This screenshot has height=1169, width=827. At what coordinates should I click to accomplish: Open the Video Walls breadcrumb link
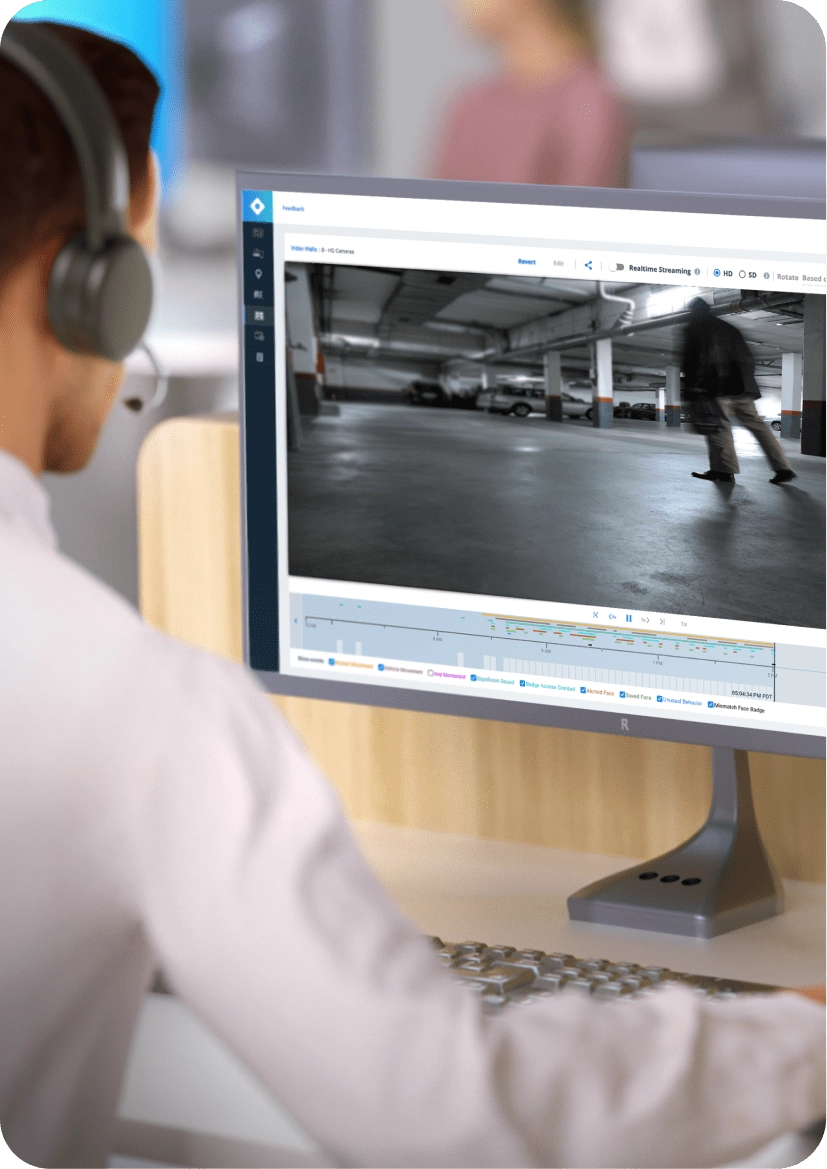click(x=304, y=248)
